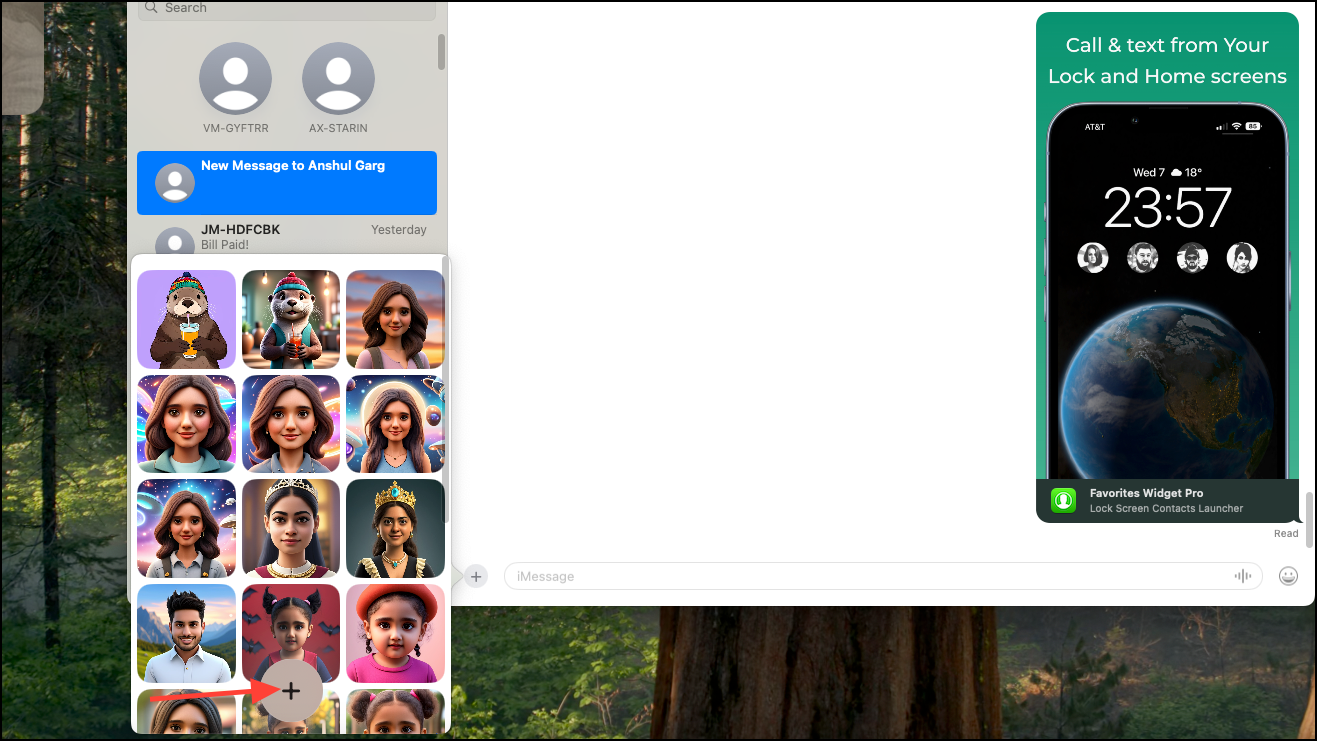Focus the Search field in Messages sidebar

tap(287, 8)
